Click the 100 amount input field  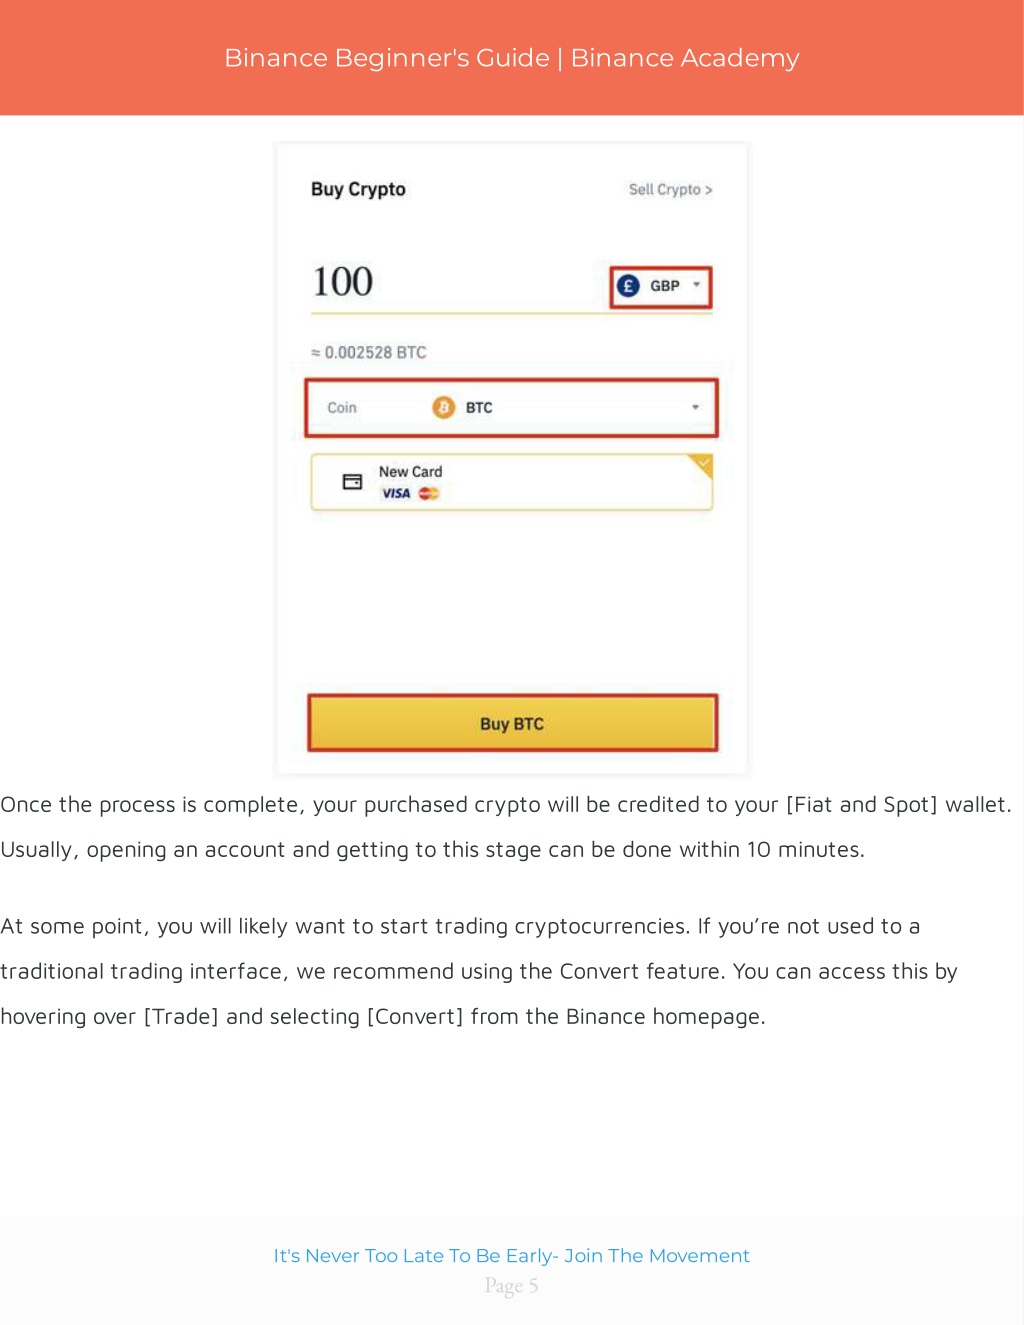point(455,283)
